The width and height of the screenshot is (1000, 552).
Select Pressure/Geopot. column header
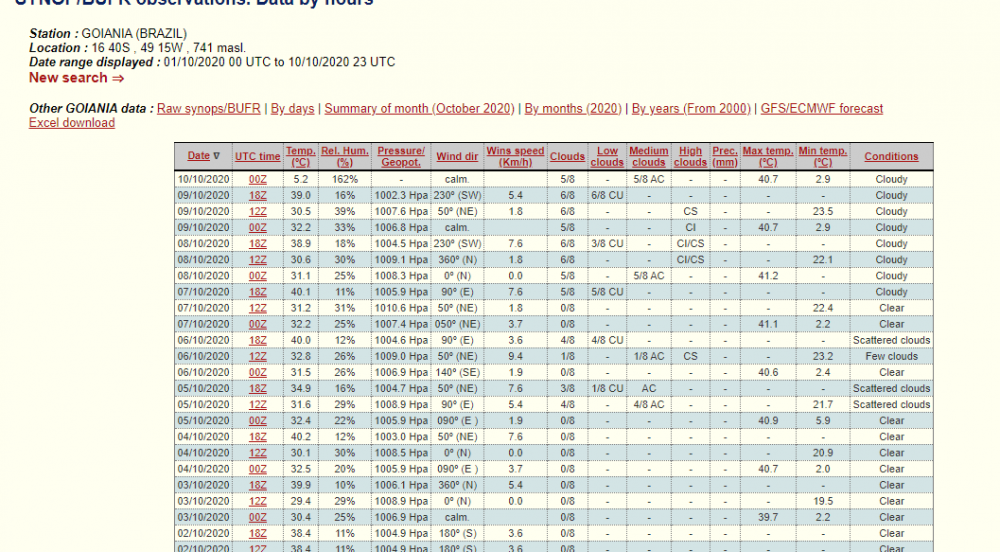pyautogui.click(x=401, y=156)
